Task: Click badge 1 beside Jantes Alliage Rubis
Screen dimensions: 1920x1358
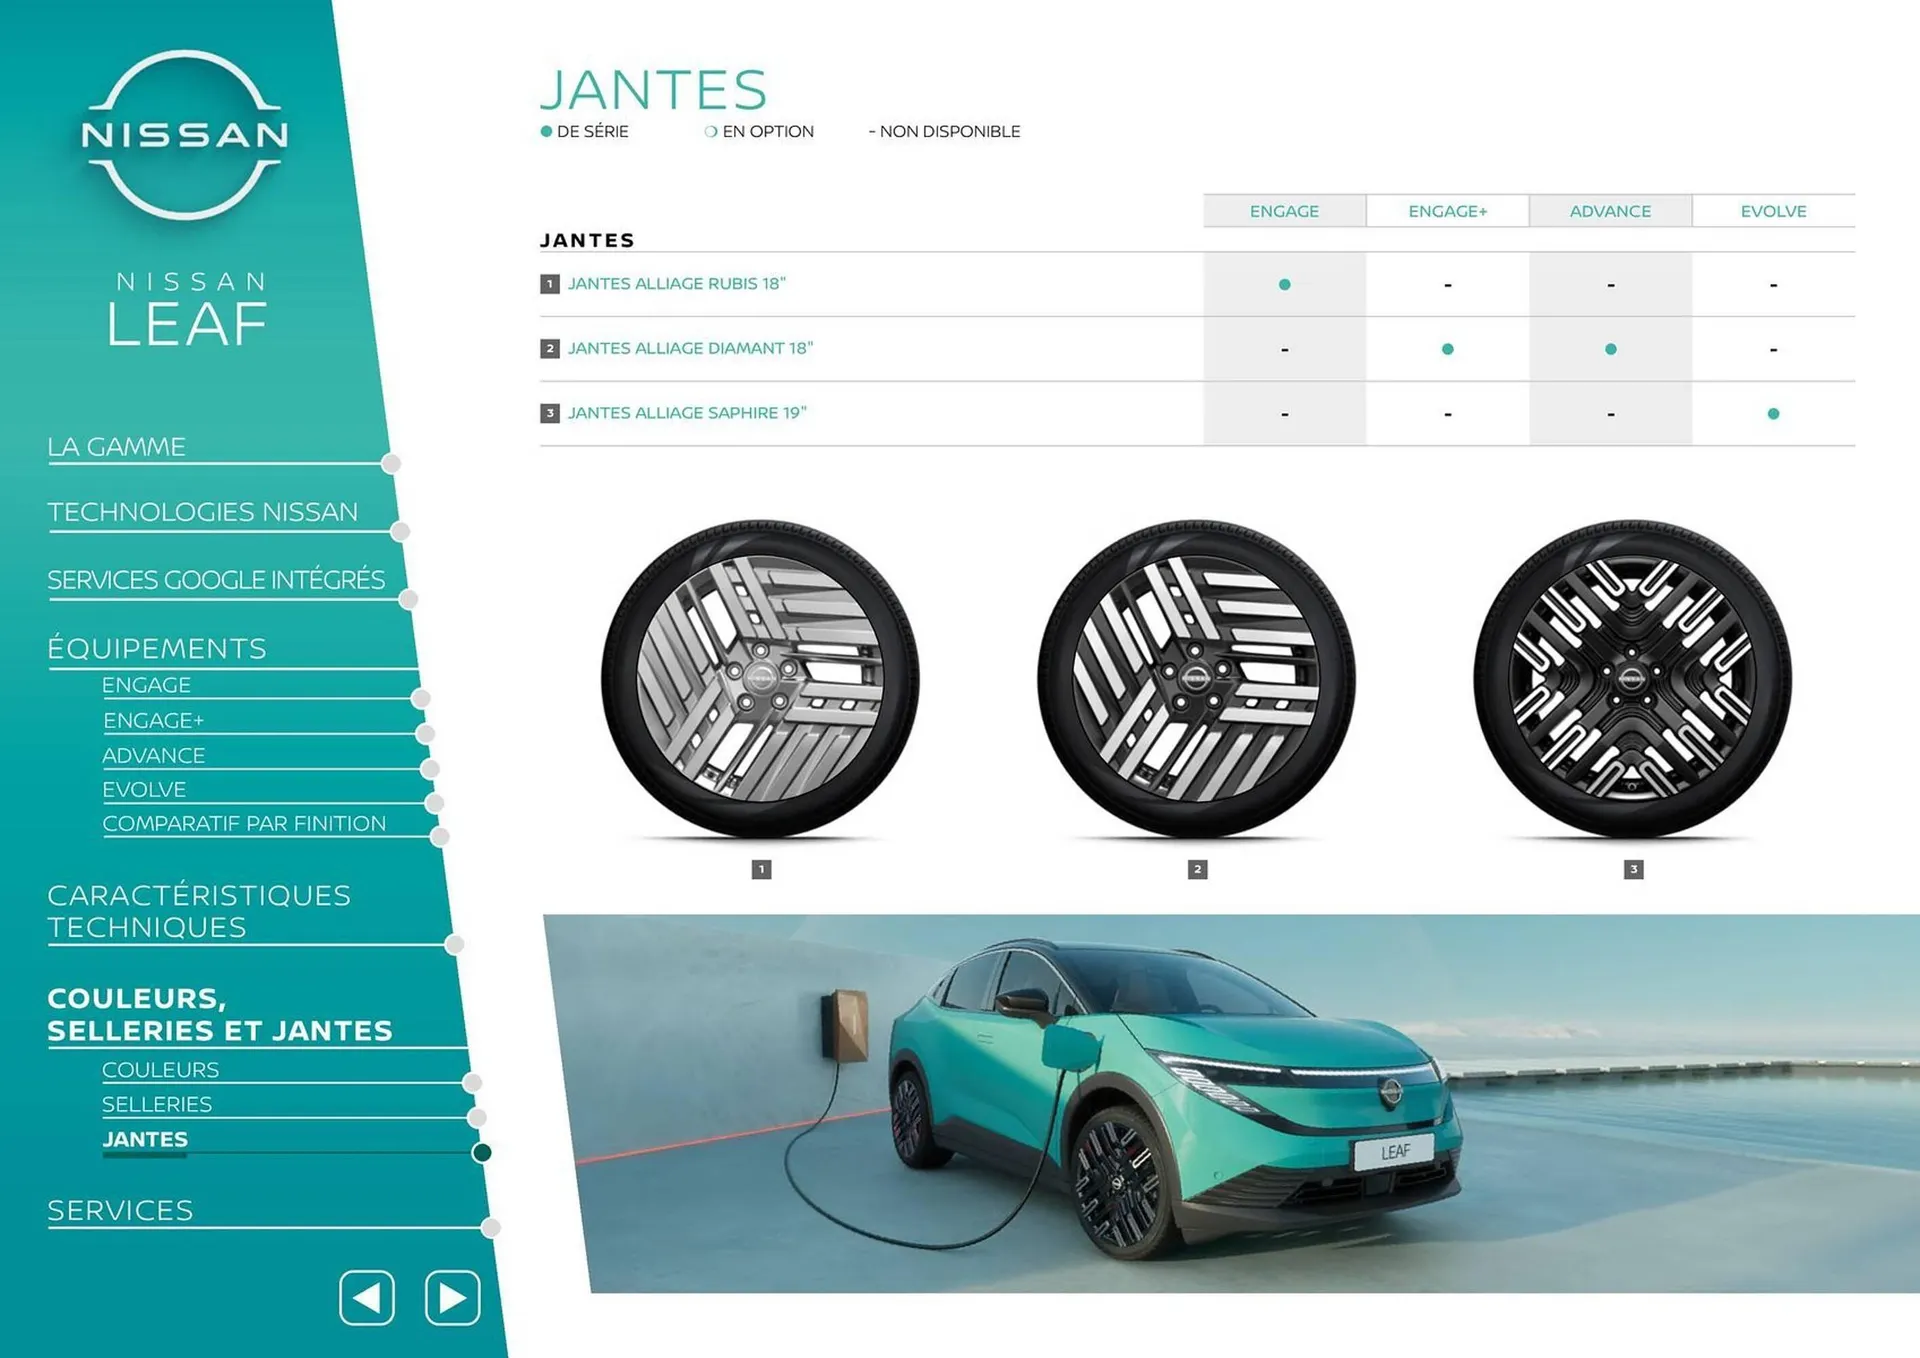Action: (x=549, y=284)
